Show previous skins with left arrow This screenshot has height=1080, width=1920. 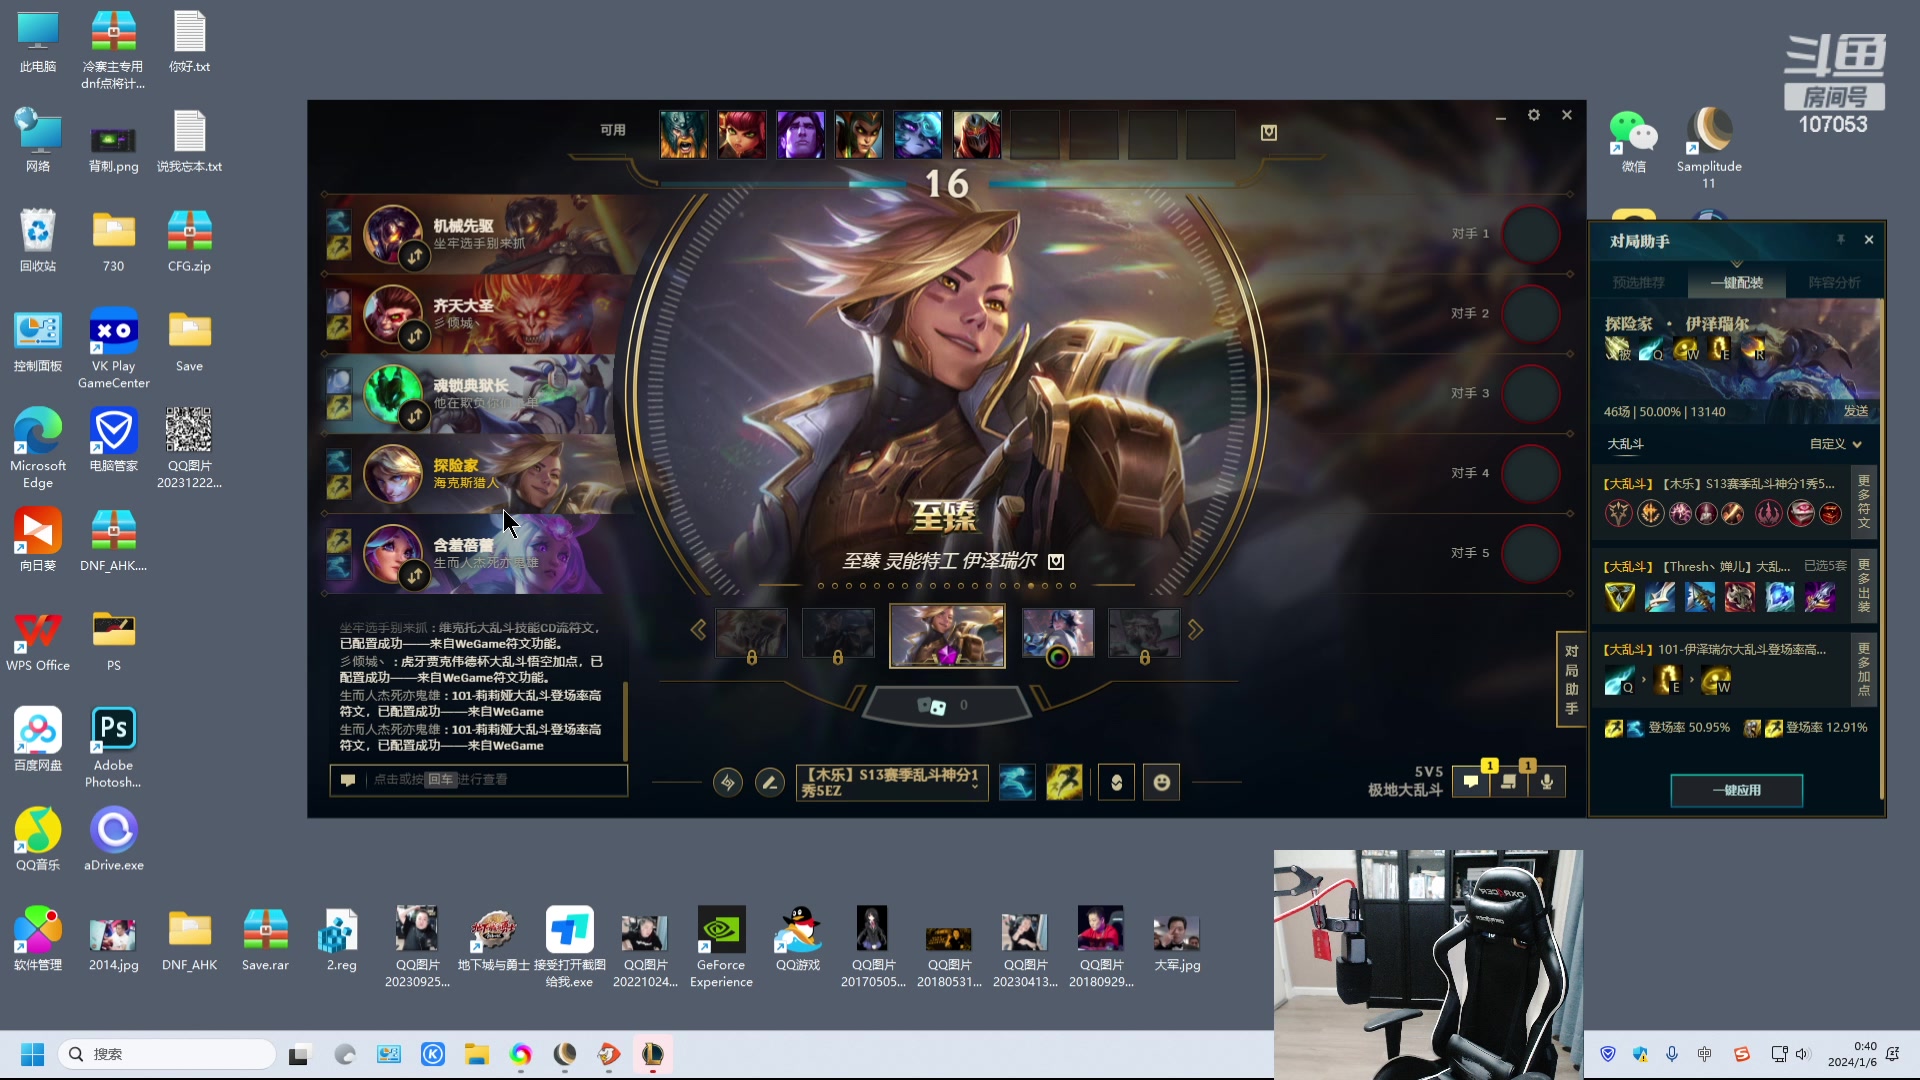[698, 630]
